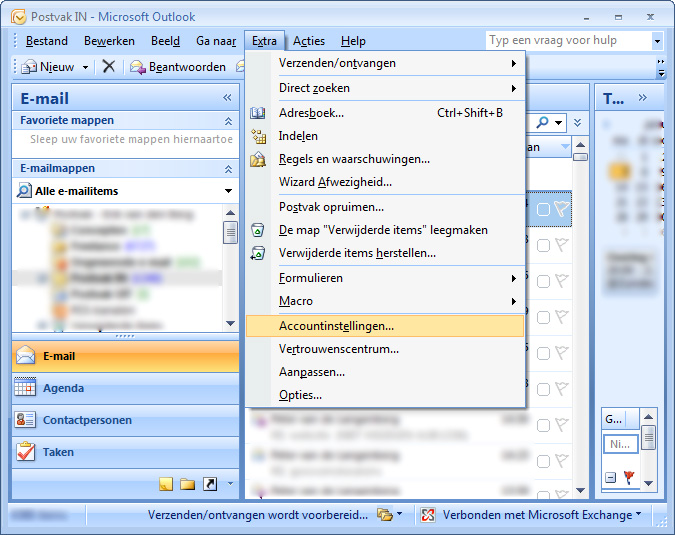Open the Macro submenu
Screen dimensions: 675x535
click(x=385, y=301)
